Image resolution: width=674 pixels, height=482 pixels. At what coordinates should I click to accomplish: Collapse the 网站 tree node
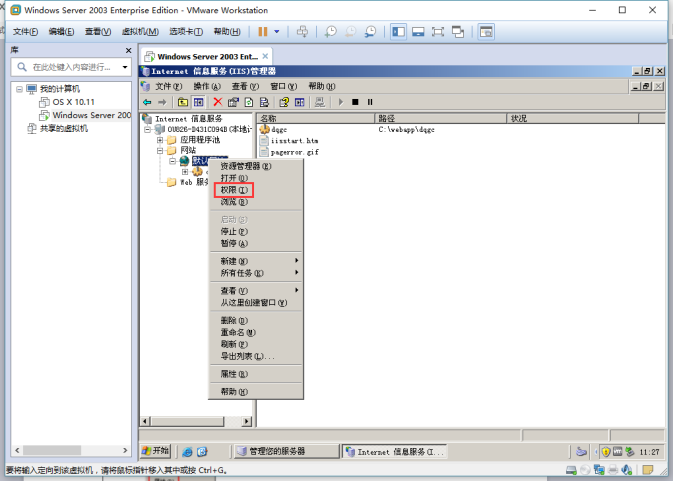pyautogui.click(x=160, y=150)
